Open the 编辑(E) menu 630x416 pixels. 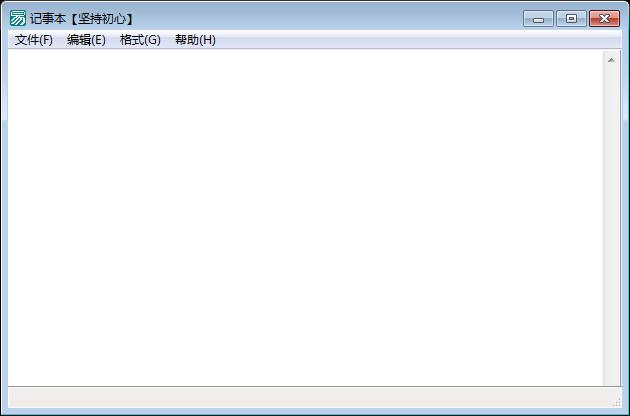click(86, 40)
